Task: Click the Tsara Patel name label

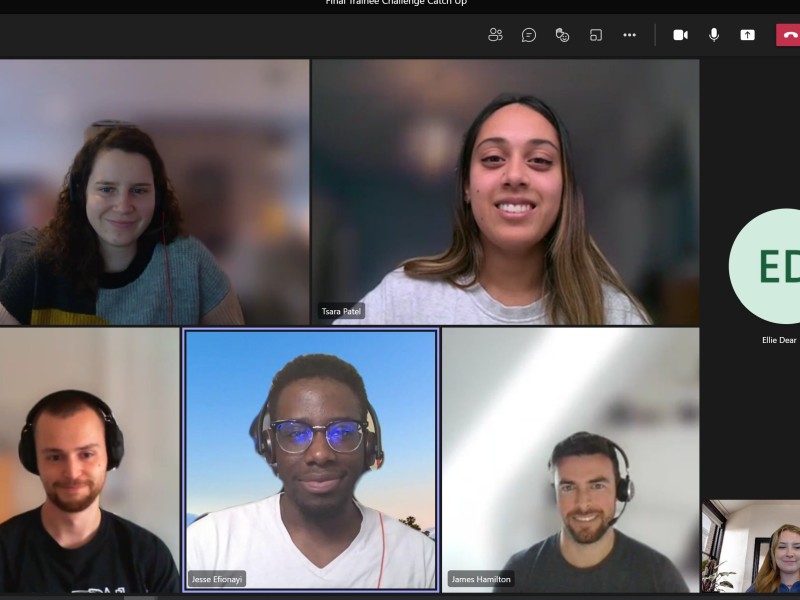Action: 341,311
